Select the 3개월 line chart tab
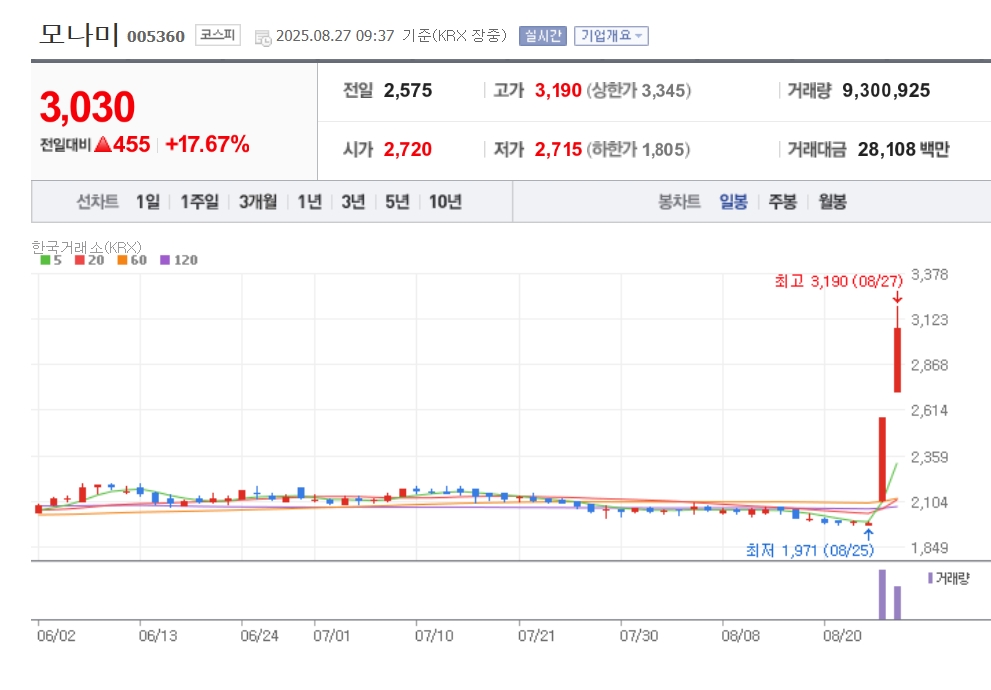This screenshot has height=690, width=991. [258, 202]
